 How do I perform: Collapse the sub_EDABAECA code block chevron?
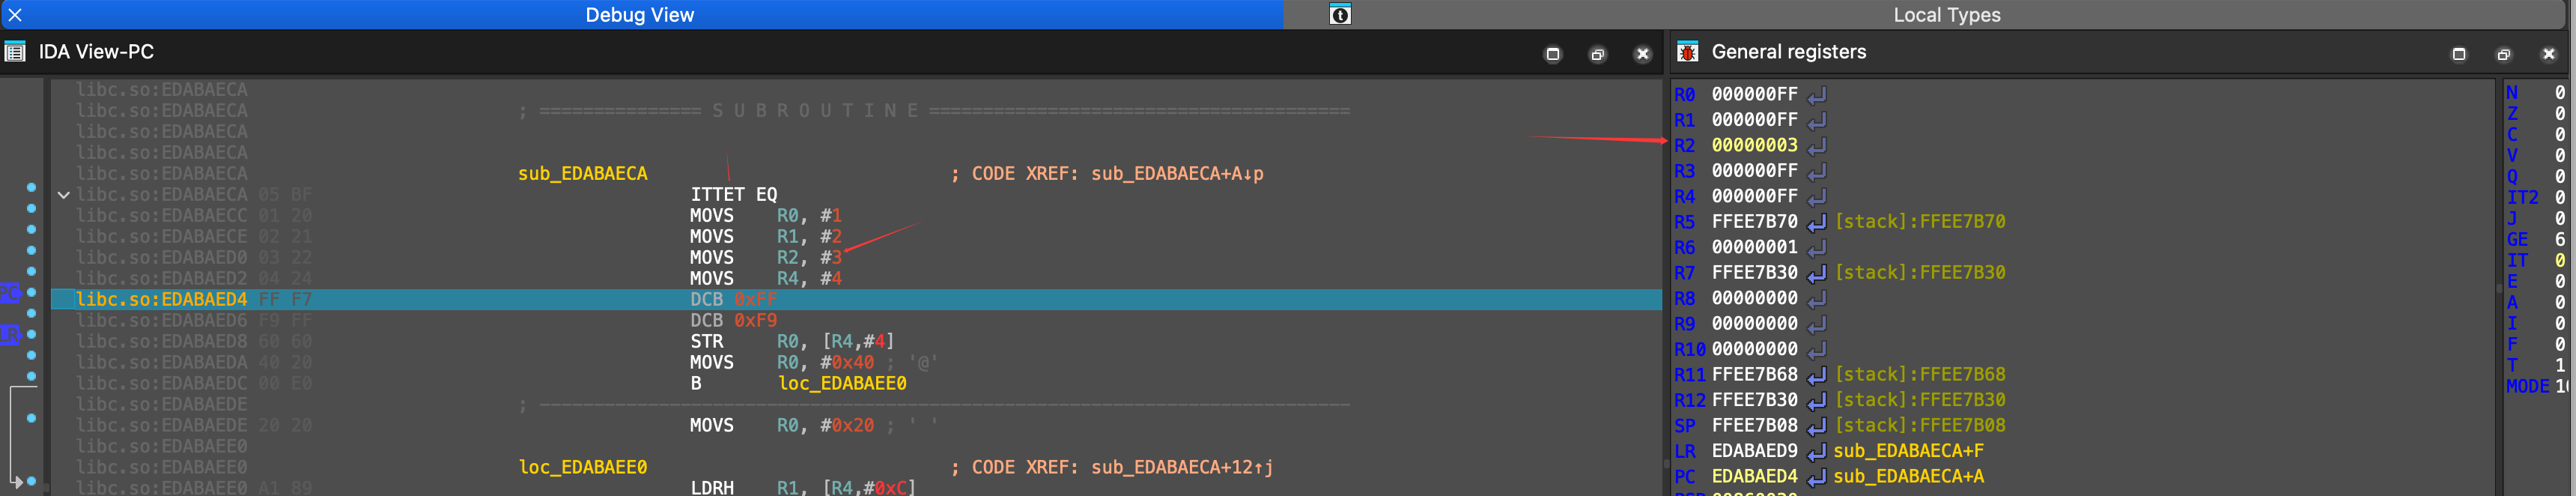coord(63,195)
